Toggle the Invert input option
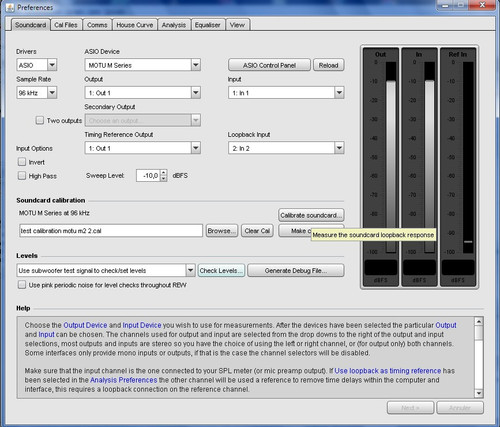Viewport: 500px width, 427px height. pyautogui.click(x=22, y=162)
